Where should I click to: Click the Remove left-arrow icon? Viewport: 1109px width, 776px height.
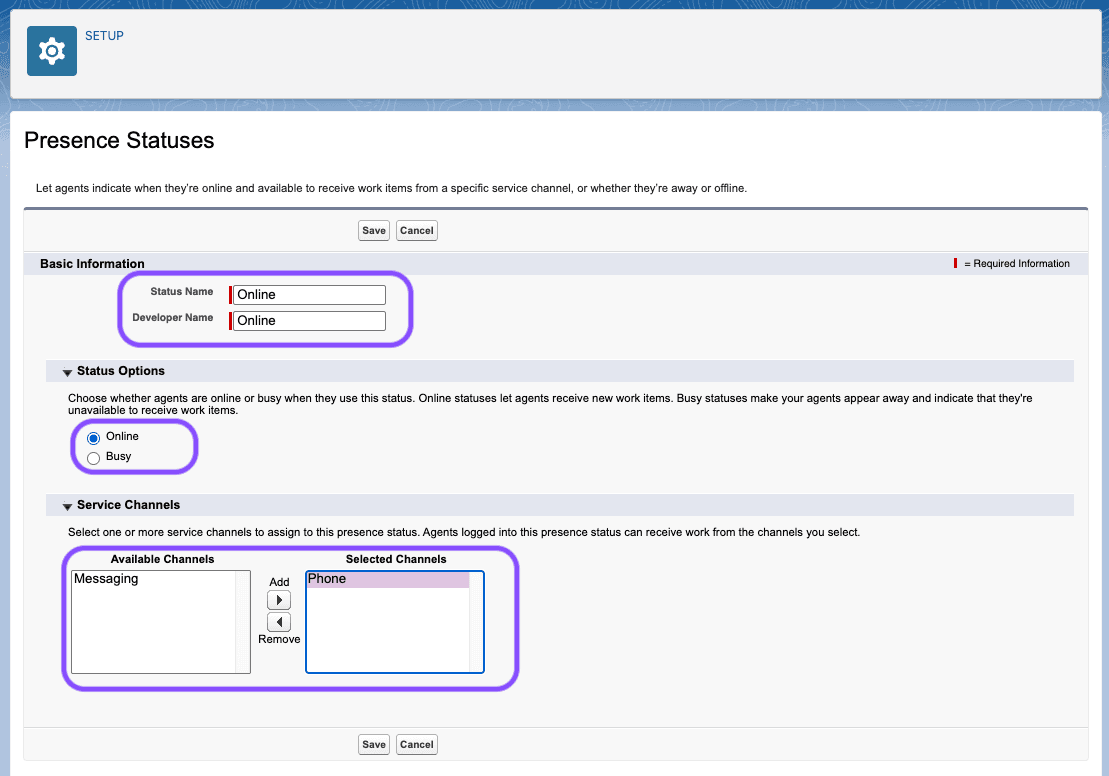tap(279, 621)
